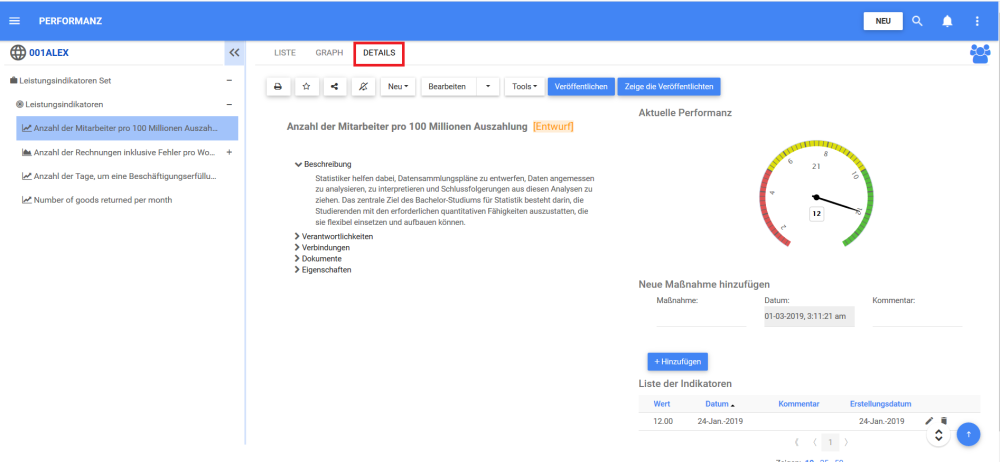Open the vertical three-dot more menu
Screen dimensions: 1000x462
pyautogui.click(x=977, y=21)
